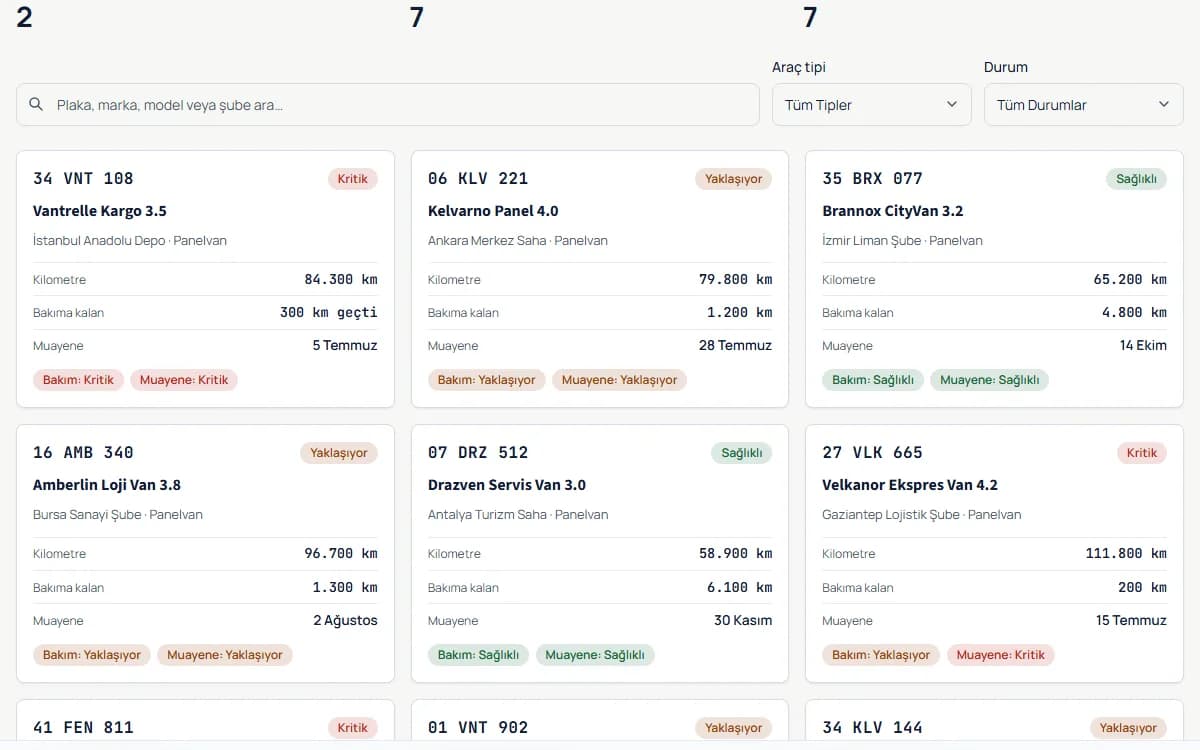Open the Brannox CityVan 3.2 card

point(994,279)
